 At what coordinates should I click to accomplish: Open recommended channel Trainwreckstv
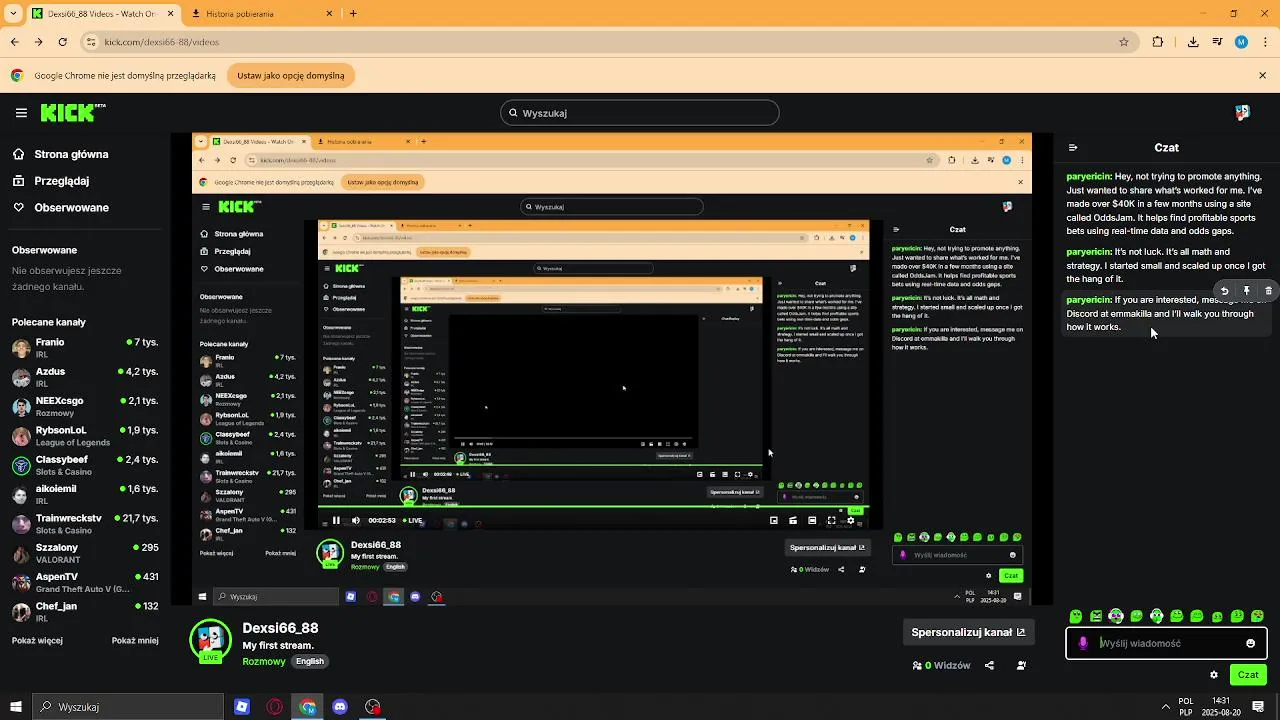click(x=85, y=524)
